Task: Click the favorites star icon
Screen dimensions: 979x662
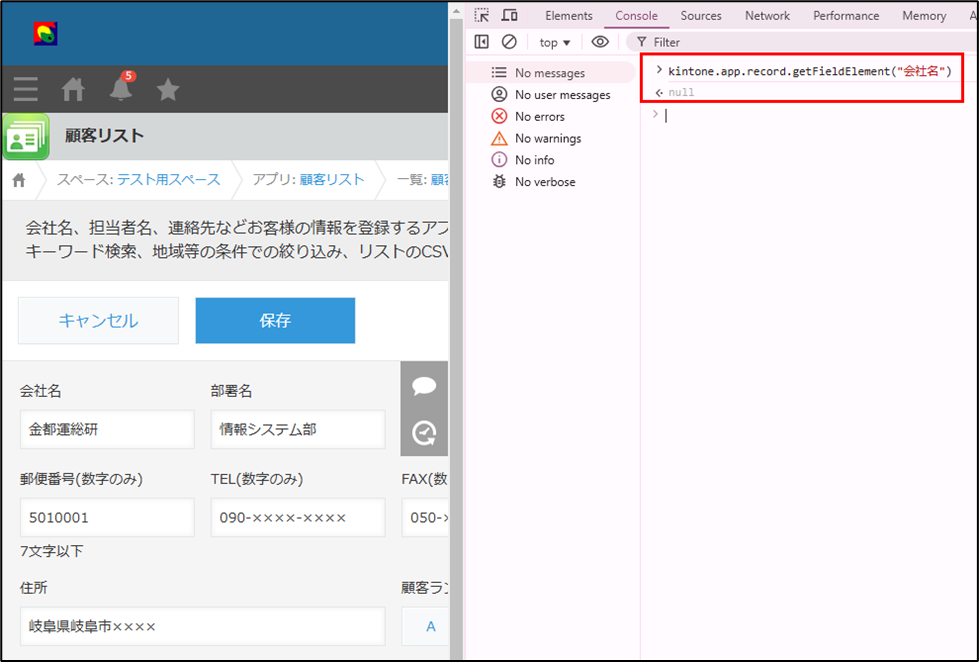Action: point(168,90)
